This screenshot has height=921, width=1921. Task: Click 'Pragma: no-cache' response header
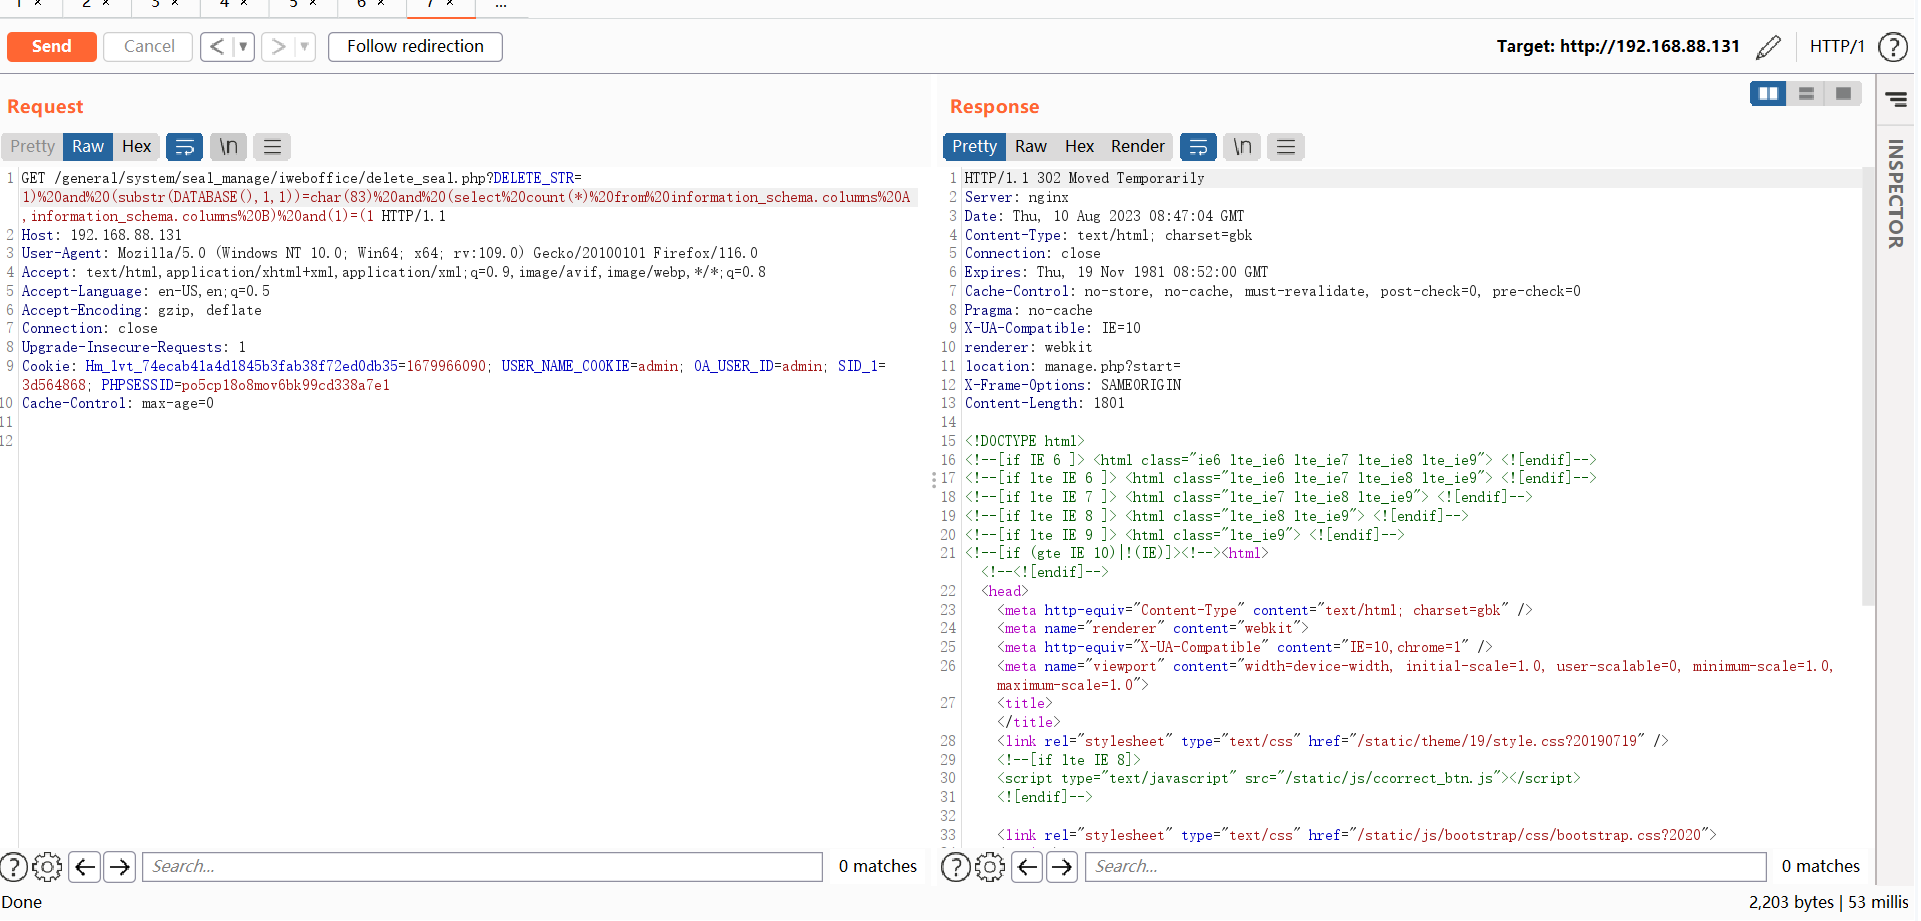click(x=1029, y=310)
